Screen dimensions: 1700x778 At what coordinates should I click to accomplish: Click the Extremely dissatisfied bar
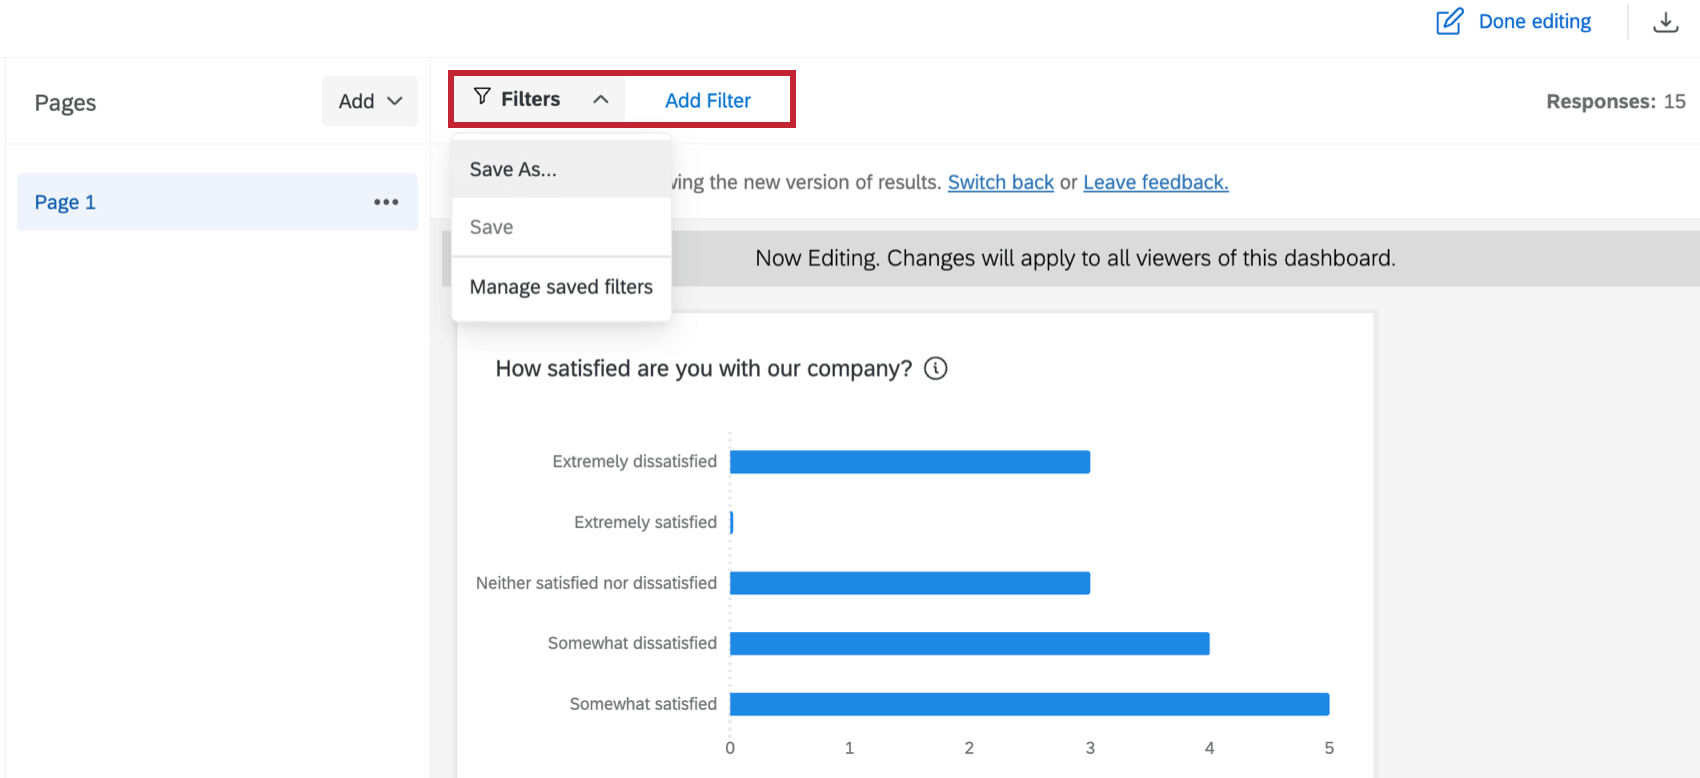(909, 462)
